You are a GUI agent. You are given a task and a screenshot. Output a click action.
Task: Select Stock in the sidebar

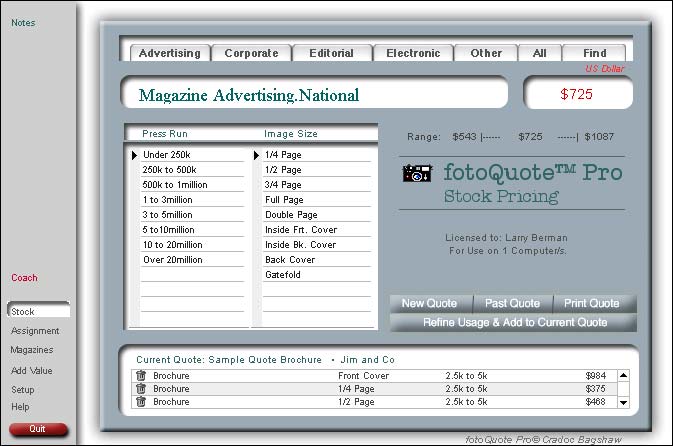(x=39, y=311)
